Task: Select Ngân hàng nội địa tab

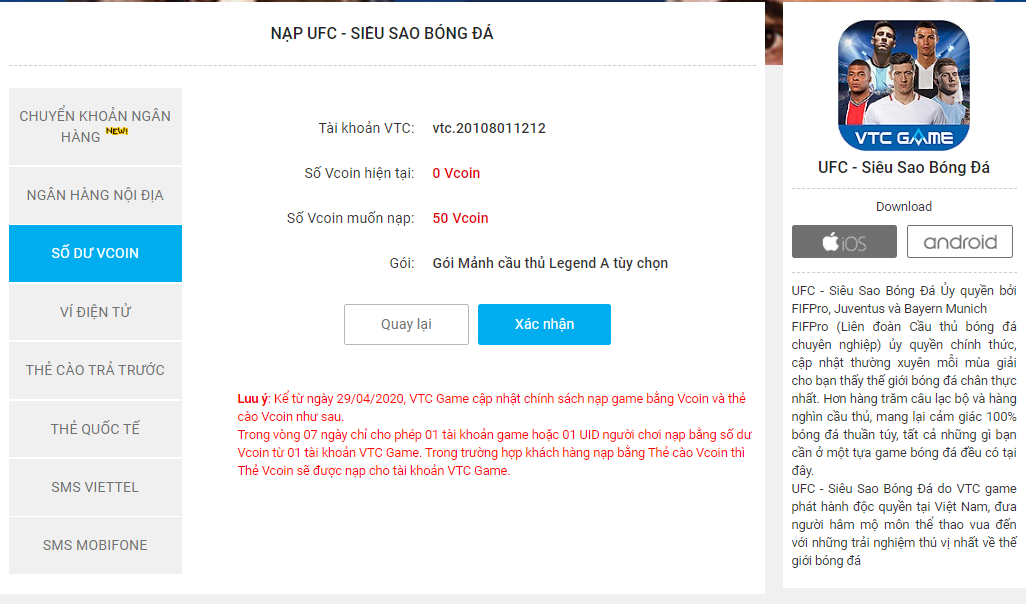Action: pos(96,195)
